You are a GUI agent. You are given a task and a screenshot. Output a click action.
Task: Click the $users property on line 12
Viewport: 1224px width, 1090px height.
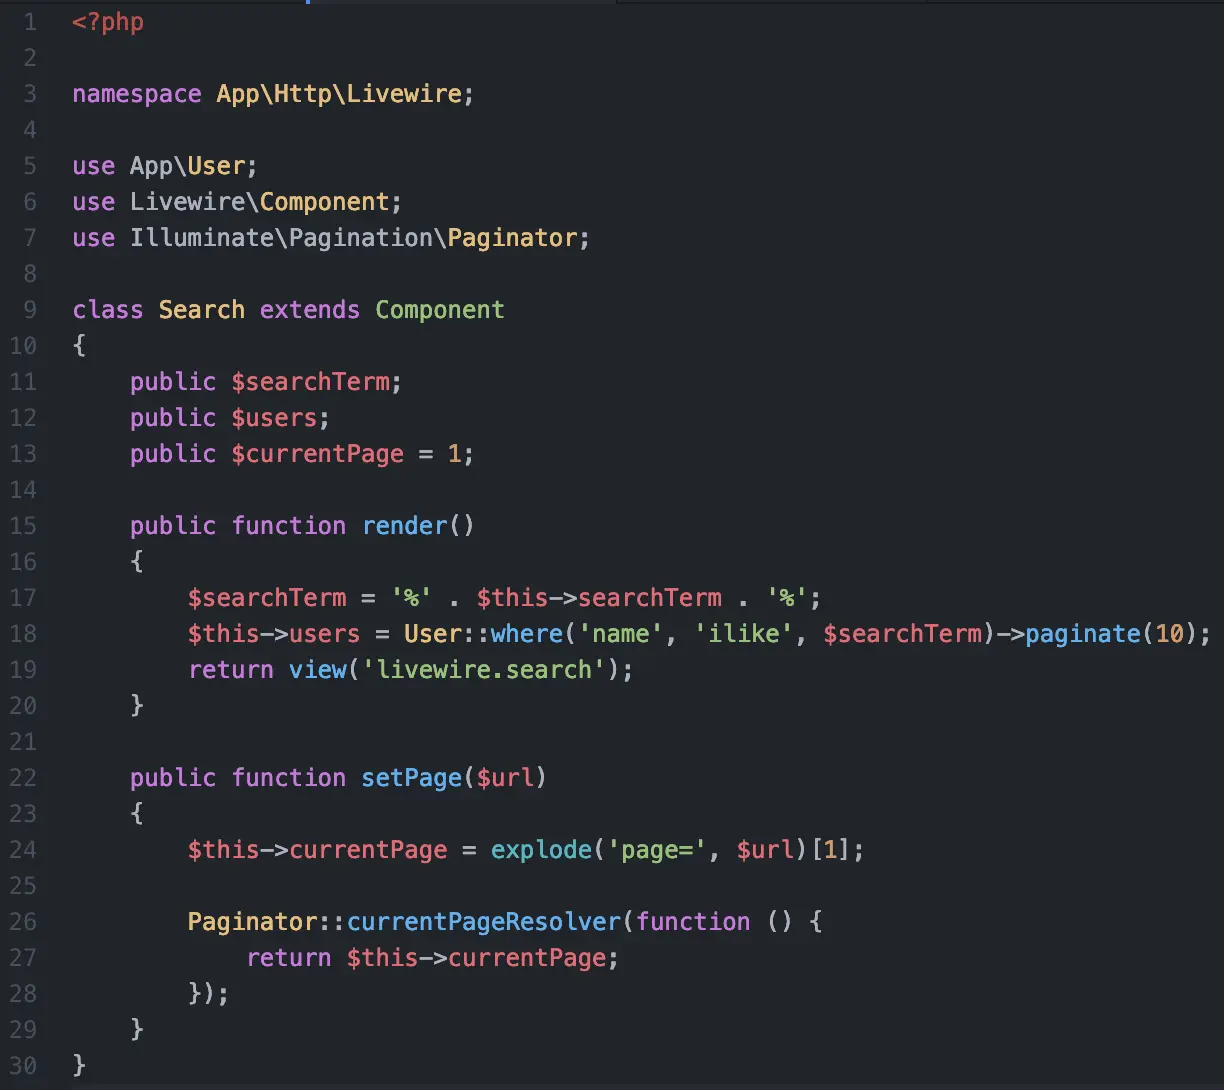pyautogui.click(x=274, y=418)
